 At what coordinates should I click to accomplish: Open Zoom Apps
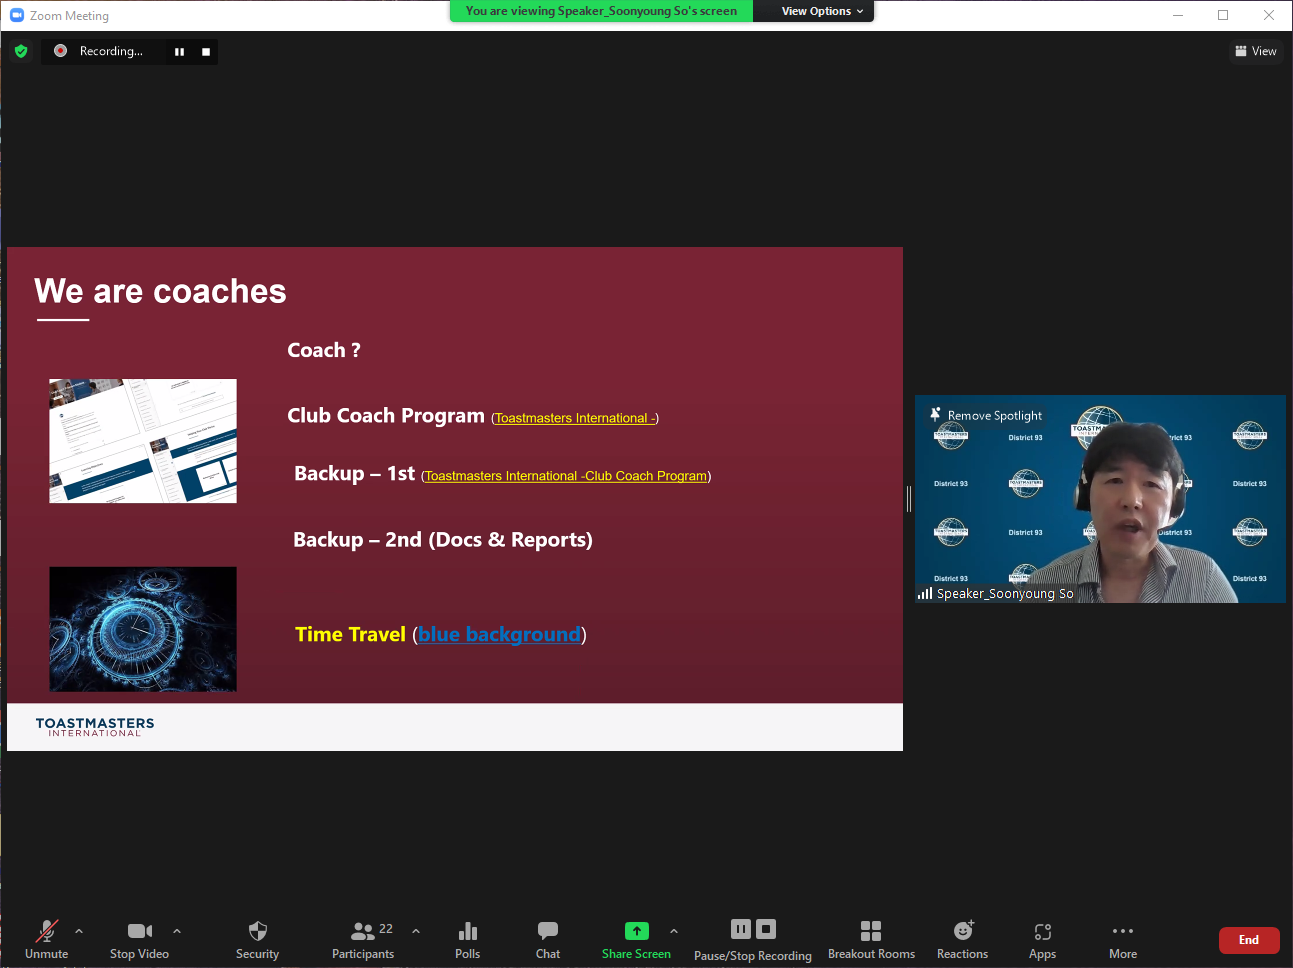point(1043,939)
